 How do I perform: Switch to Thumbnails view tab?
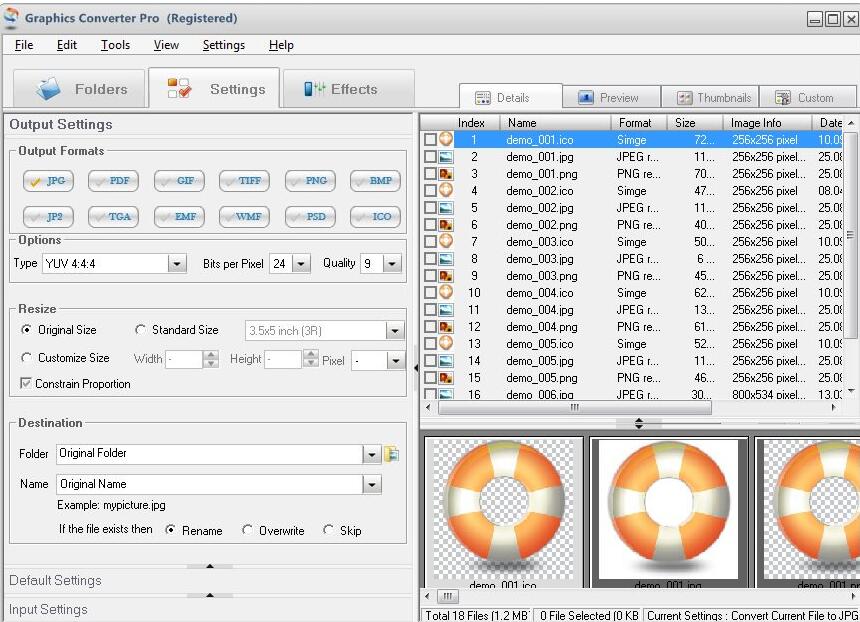coord(710,98)
